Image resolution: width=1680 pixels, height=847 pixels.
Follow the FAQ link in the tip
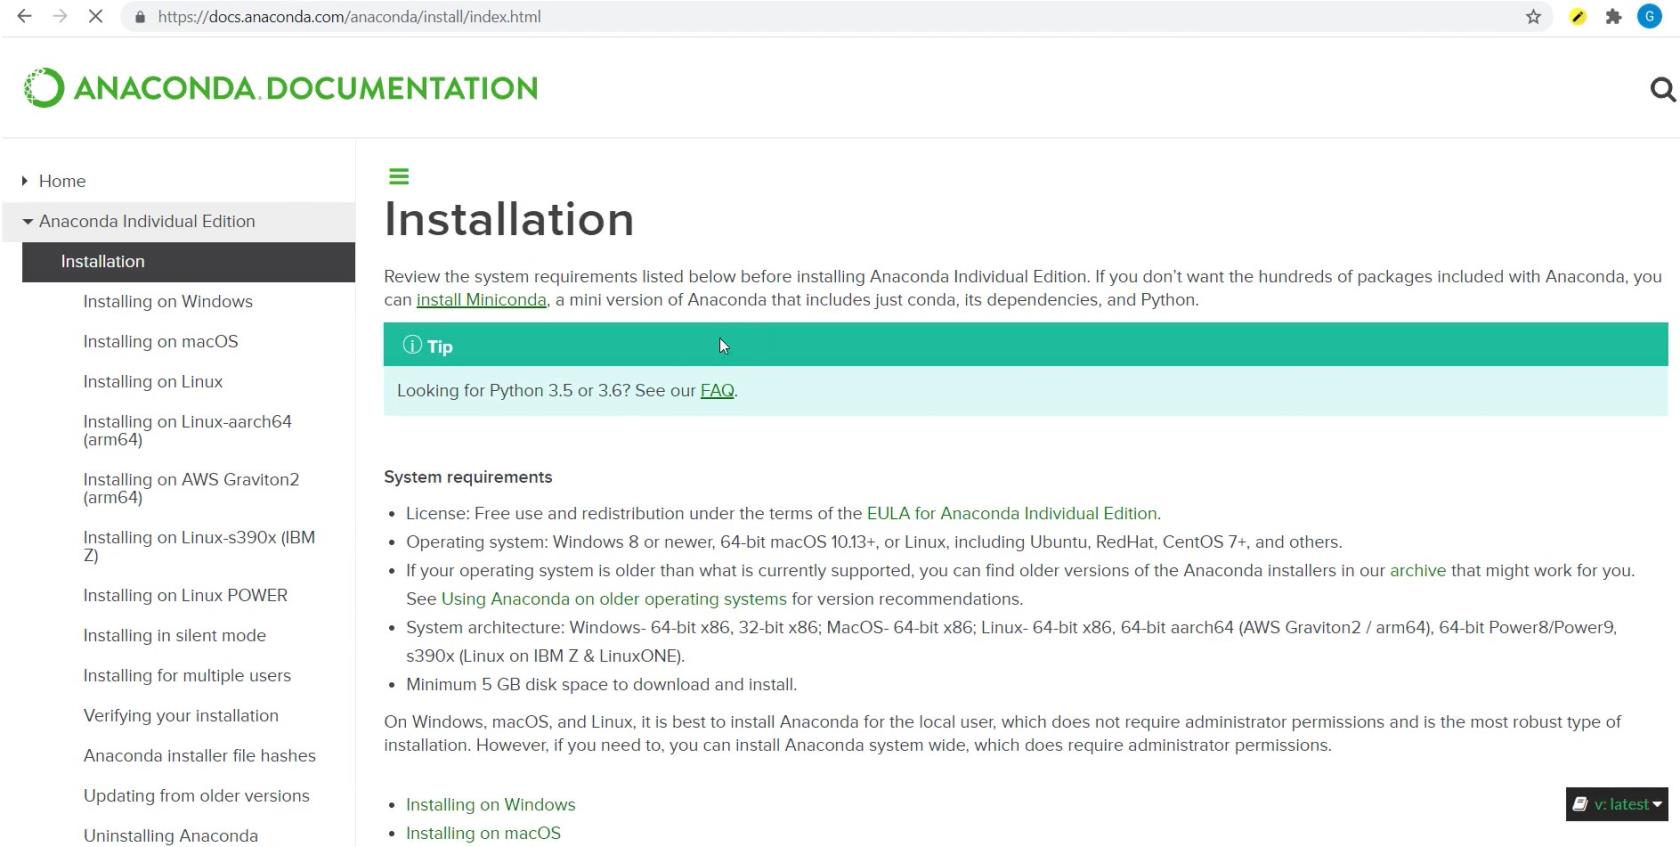tap(717, 391)
